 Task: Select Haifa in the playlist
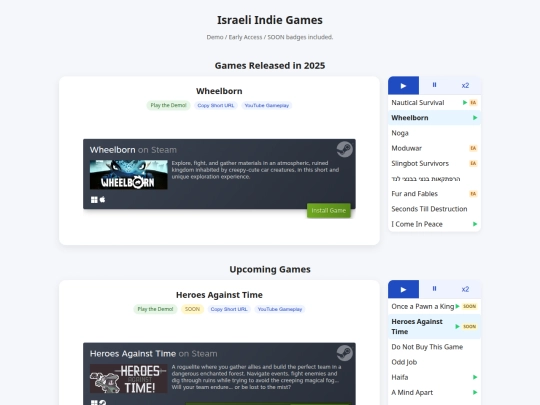pos(434,377)
